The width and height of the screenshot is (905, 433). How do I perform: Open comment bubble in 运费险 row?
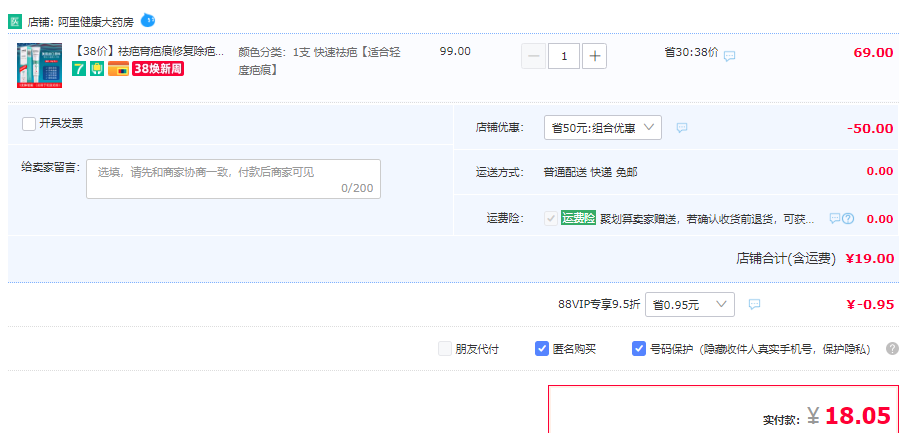pos(835,218)
